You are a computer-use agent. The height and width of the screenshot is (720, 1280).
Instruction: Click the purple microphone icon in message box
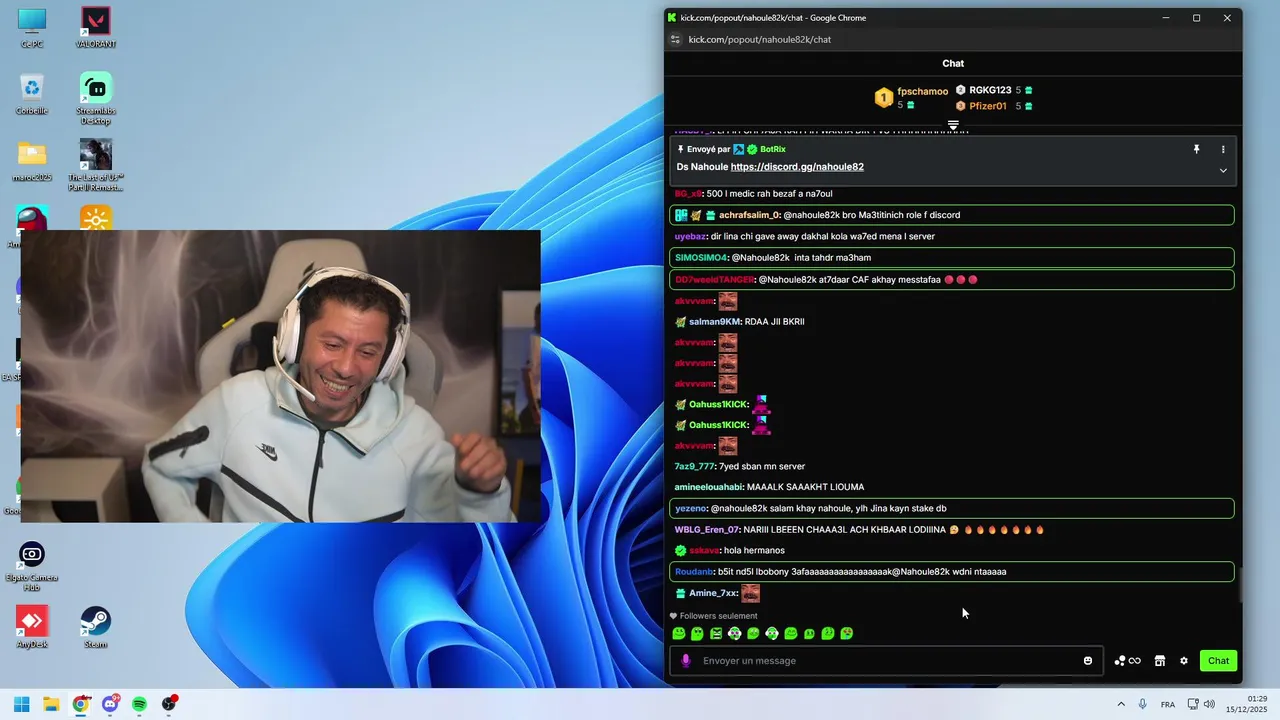[686, 661]
